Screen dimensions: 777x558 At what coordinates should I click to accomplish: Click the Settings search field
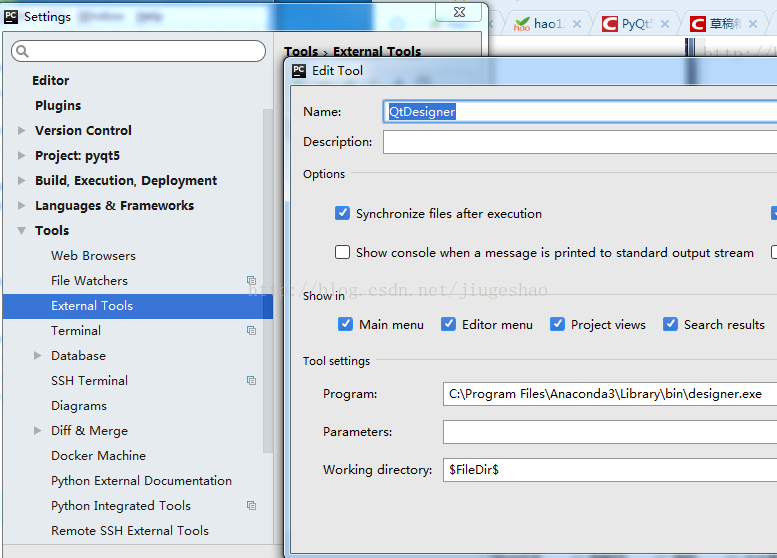pyautogui.click(x=138, y=51)
